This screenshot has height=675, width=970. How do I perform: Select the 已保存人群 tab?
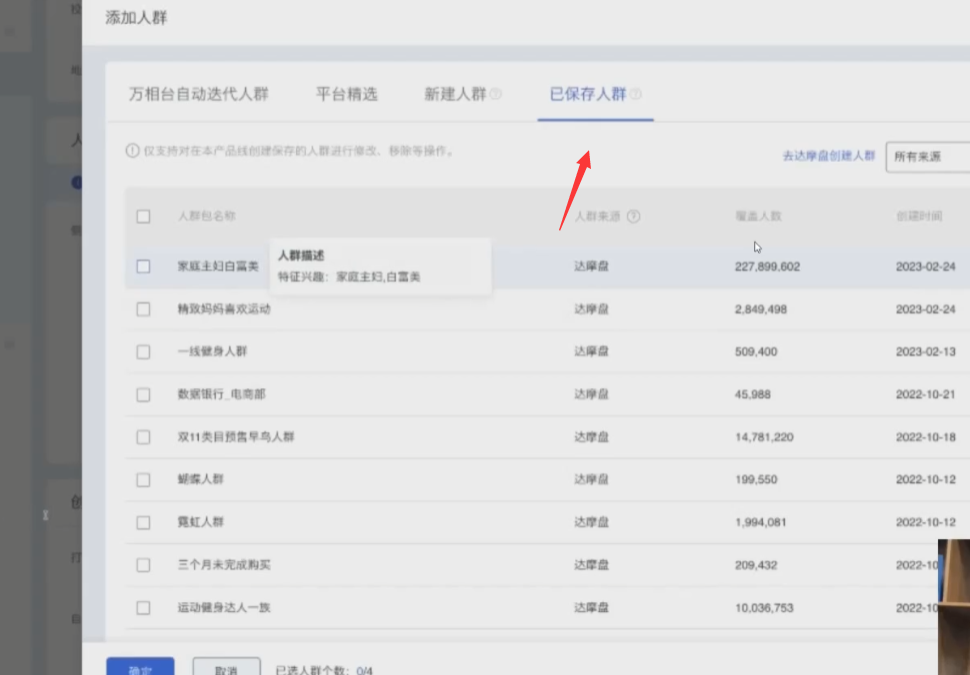pos(588,95)
